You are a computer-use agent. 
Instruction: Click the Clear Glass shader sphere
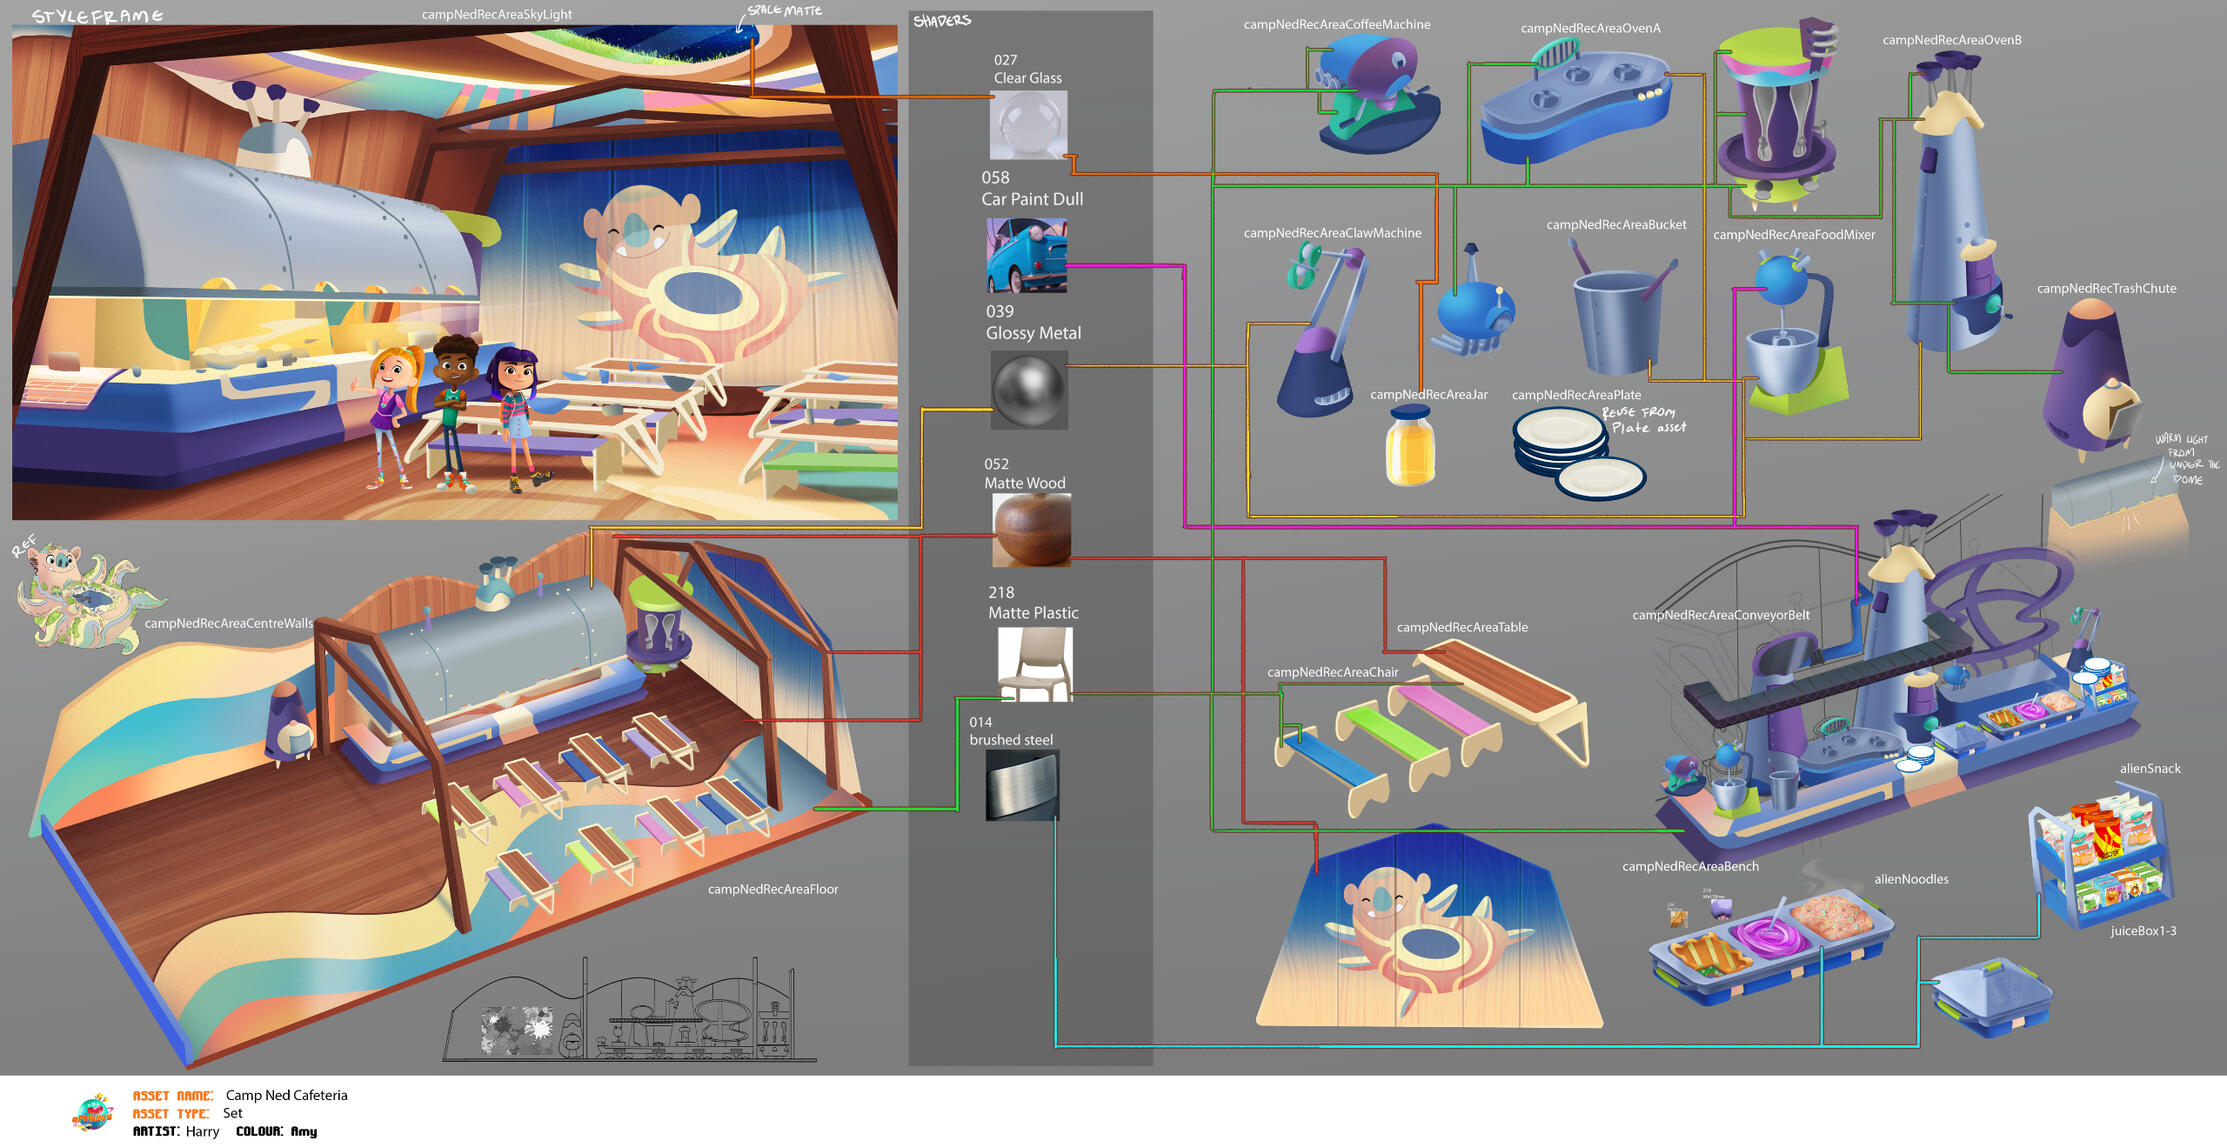pos(1028,125)
